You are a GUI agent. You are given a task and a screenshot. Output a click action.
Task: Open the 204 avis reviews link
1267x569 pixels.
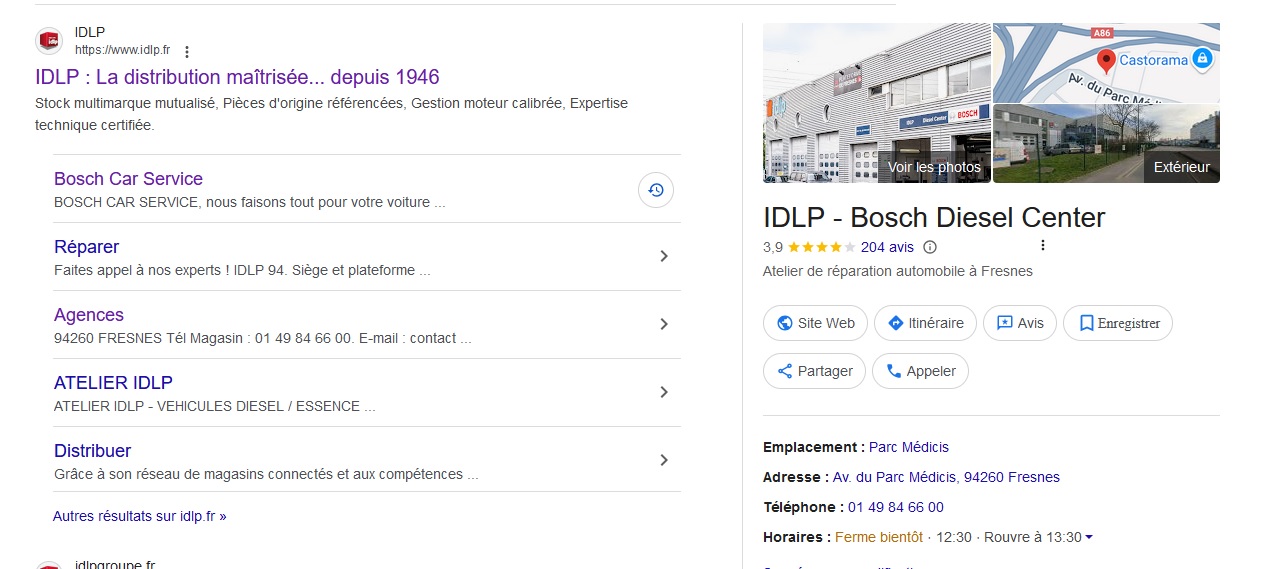tap(887, 247)
